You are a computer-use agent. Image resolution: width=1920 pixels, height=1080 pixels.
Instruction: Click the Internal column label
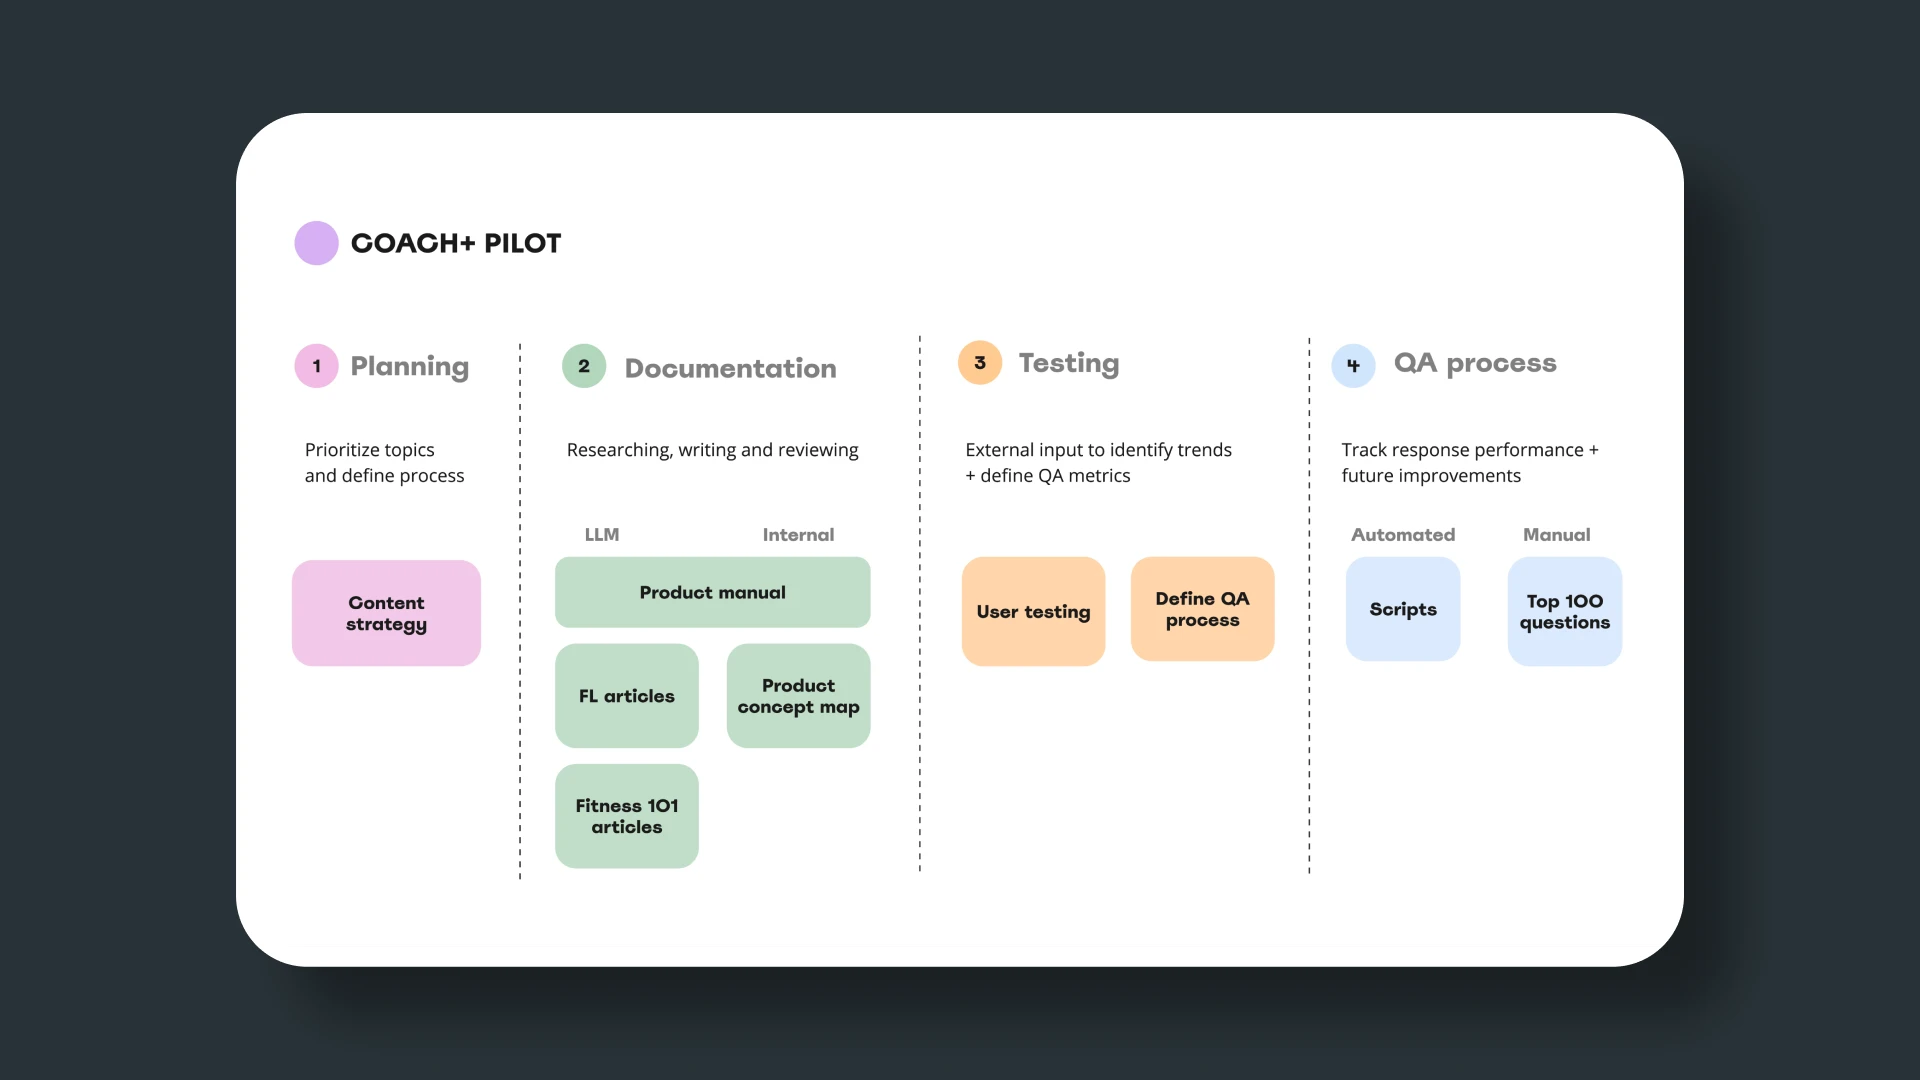pyautogui.click(x=798, y=535)
